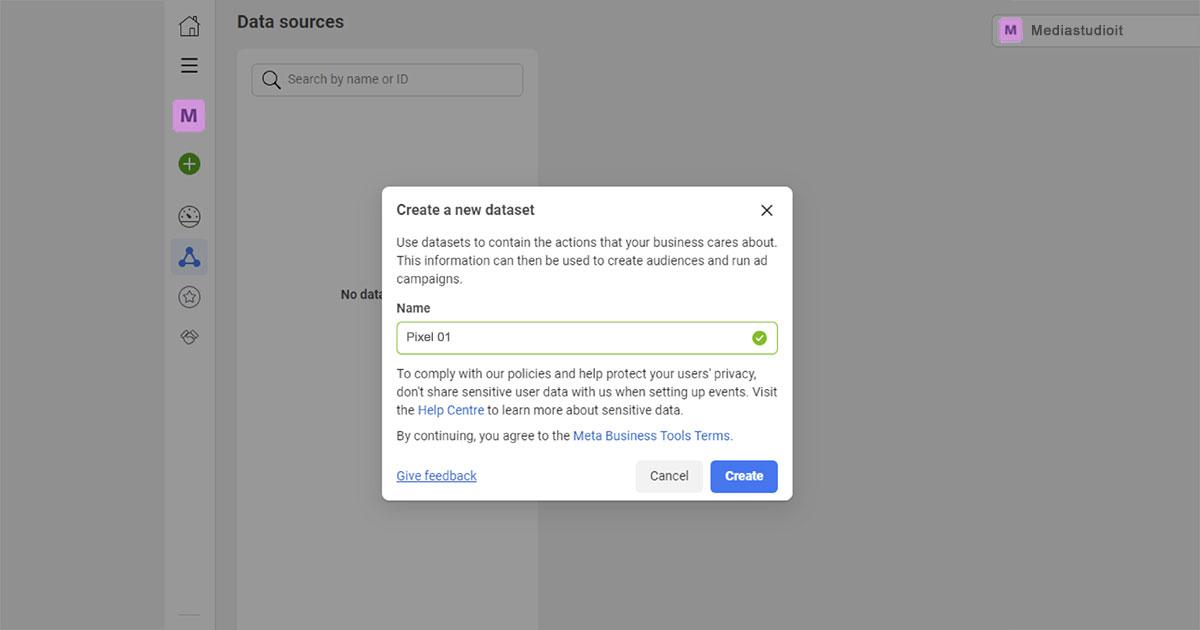Image resolution: width=1200 pixels, height=630 pixels.
Task: Click the green plus create icon
Action: click(189, 164)
